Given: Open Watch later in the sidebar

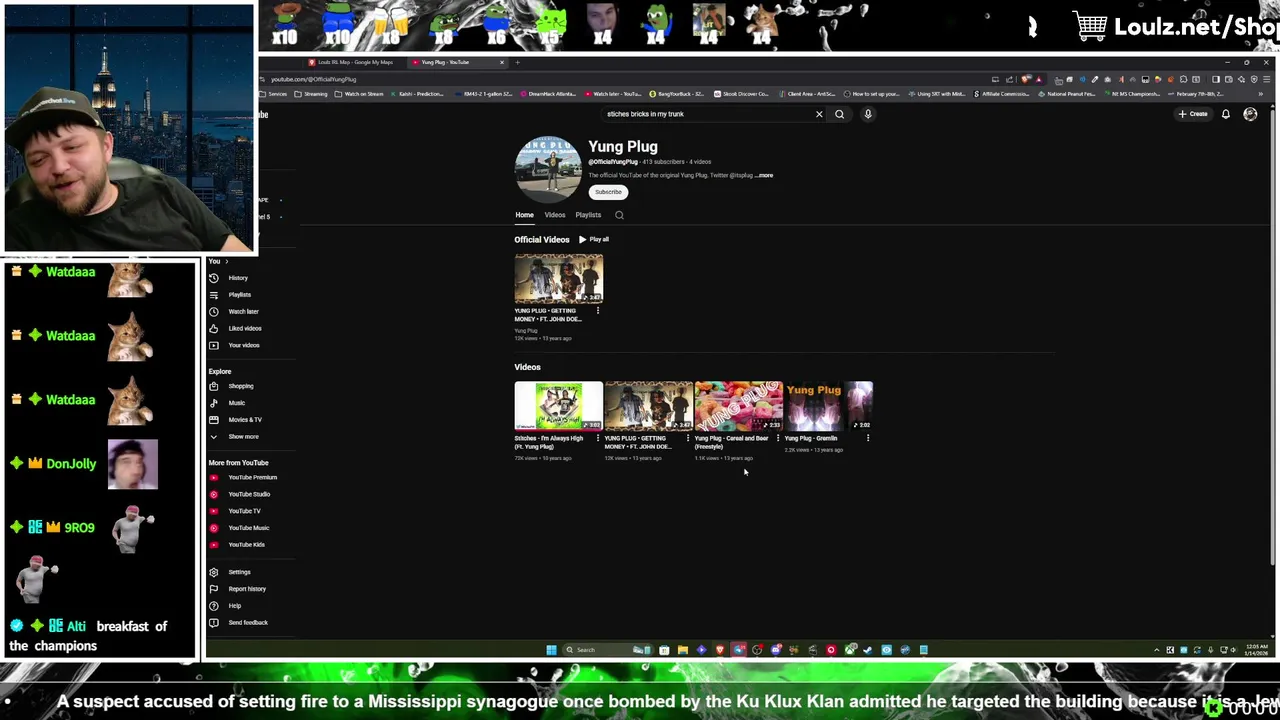Looking at the screenshot, I should pyautogui.click(x=243, y=312).
